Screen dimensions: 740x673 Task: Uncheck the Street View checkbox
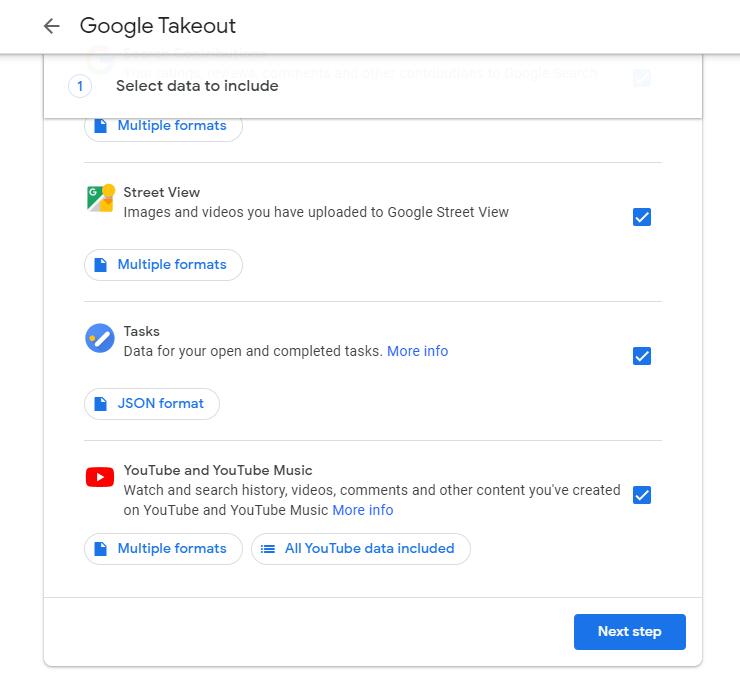click(x=641, y=217)
